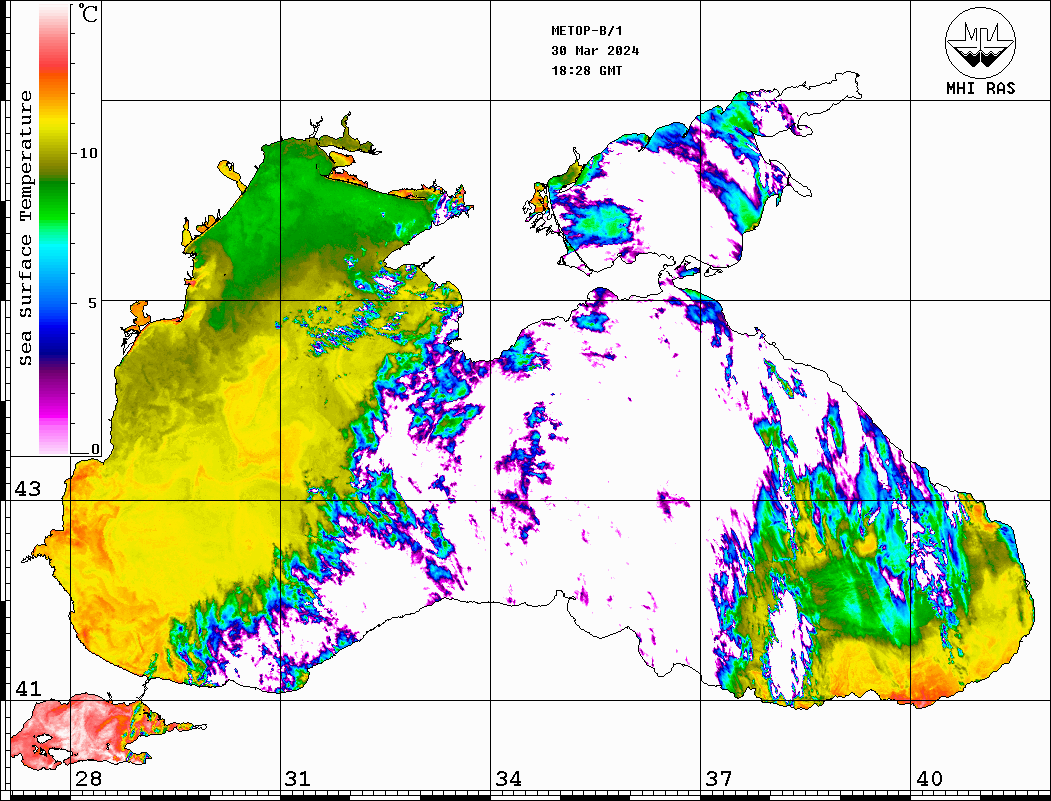Click longitude label '37'
The image size is (1051, 801).
[719, 779]
